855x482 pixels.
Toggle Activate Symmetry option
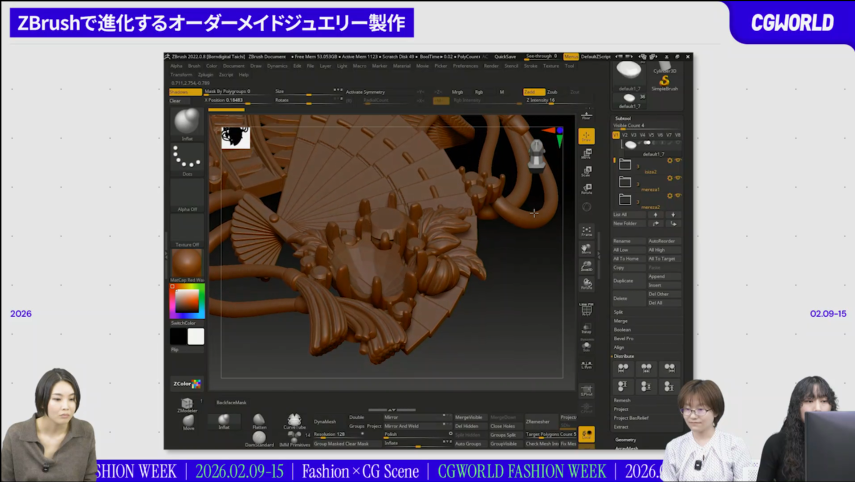pyautogui.click(x=364, y=92)
